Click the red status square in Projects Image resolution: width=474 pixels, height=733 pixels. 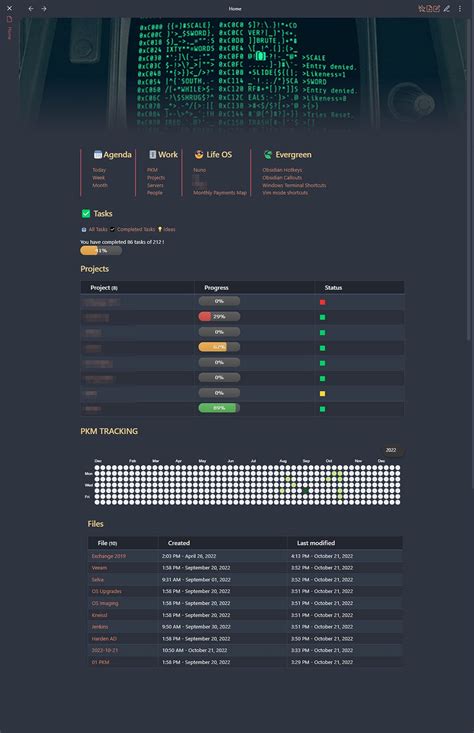click(322, 302)
